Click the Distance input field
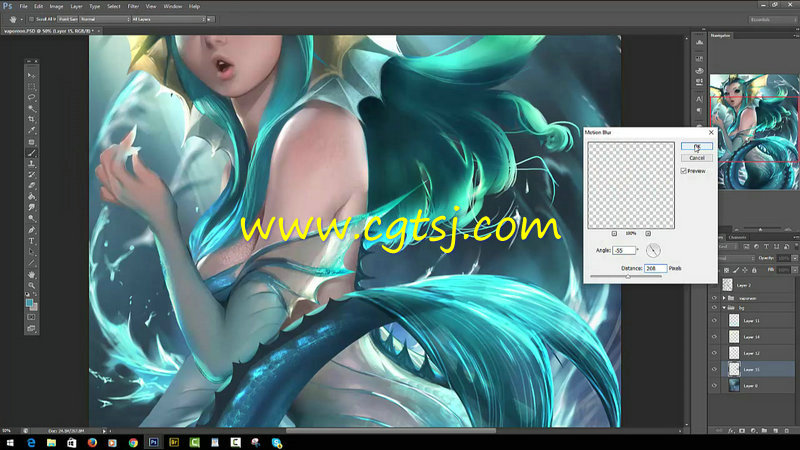Screen dimensions: 800x450 pos(656,268)
